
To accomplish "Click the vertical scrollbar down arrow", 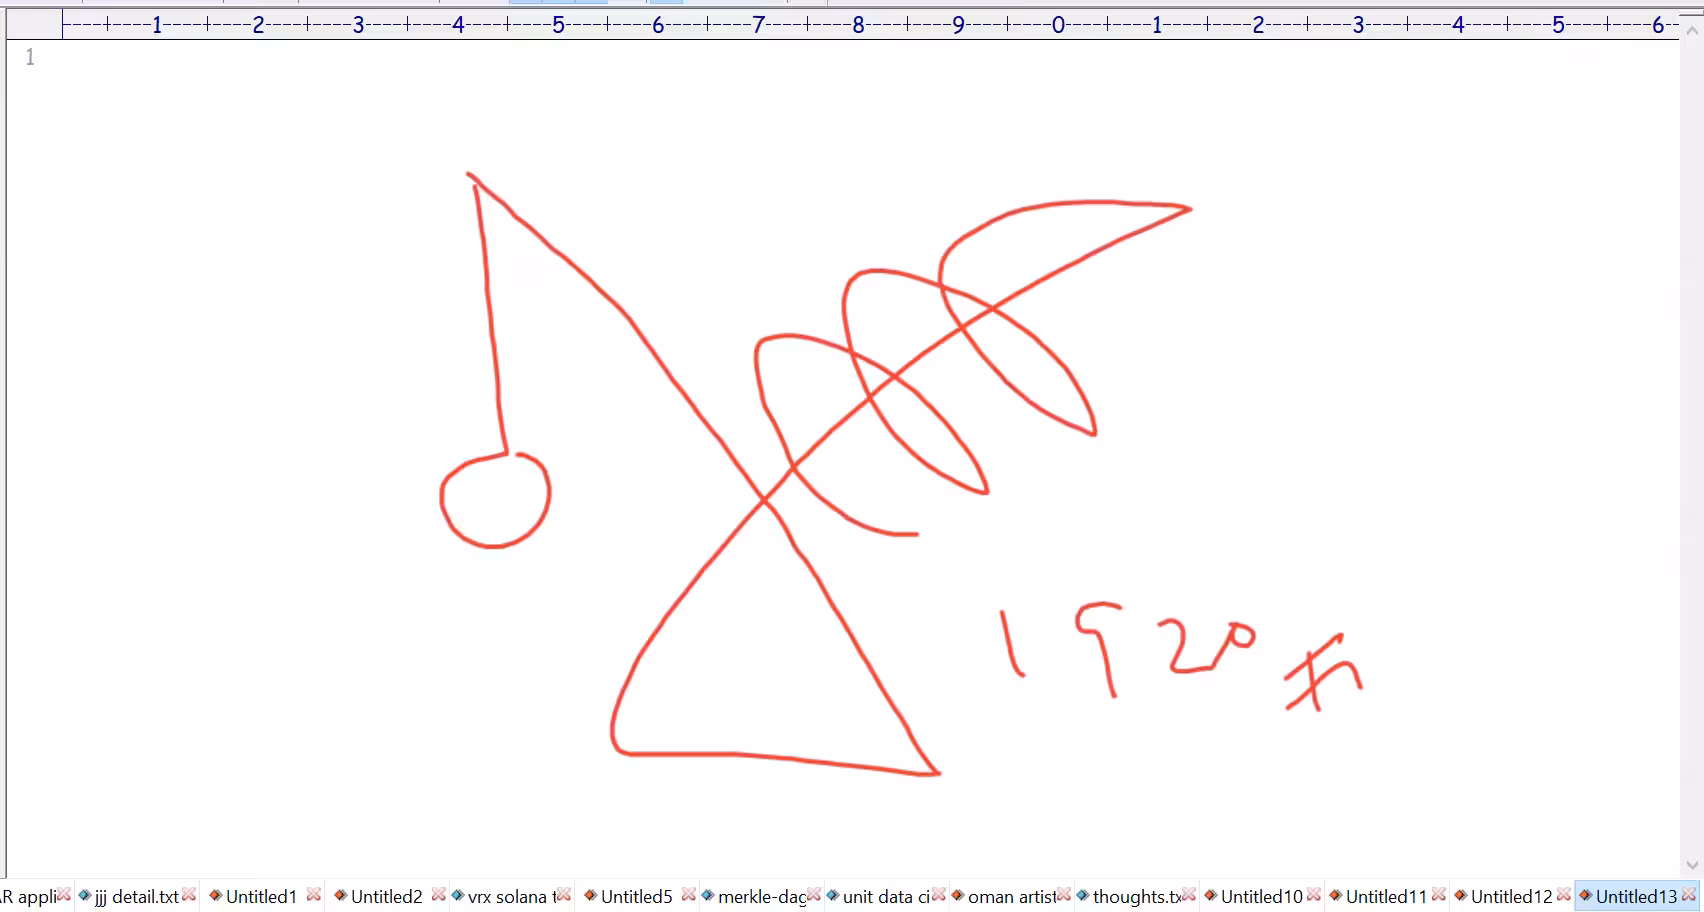I will tap(1692, 865).
